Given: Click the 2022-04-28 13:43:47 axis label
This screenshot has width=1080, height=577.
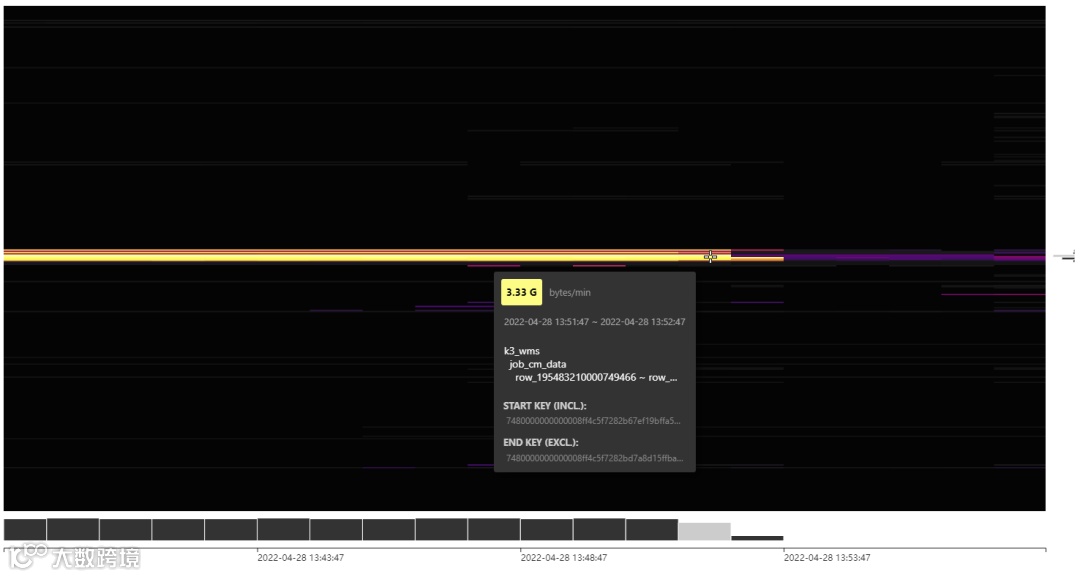Looking at the screenshot, I should pos(300,558).
